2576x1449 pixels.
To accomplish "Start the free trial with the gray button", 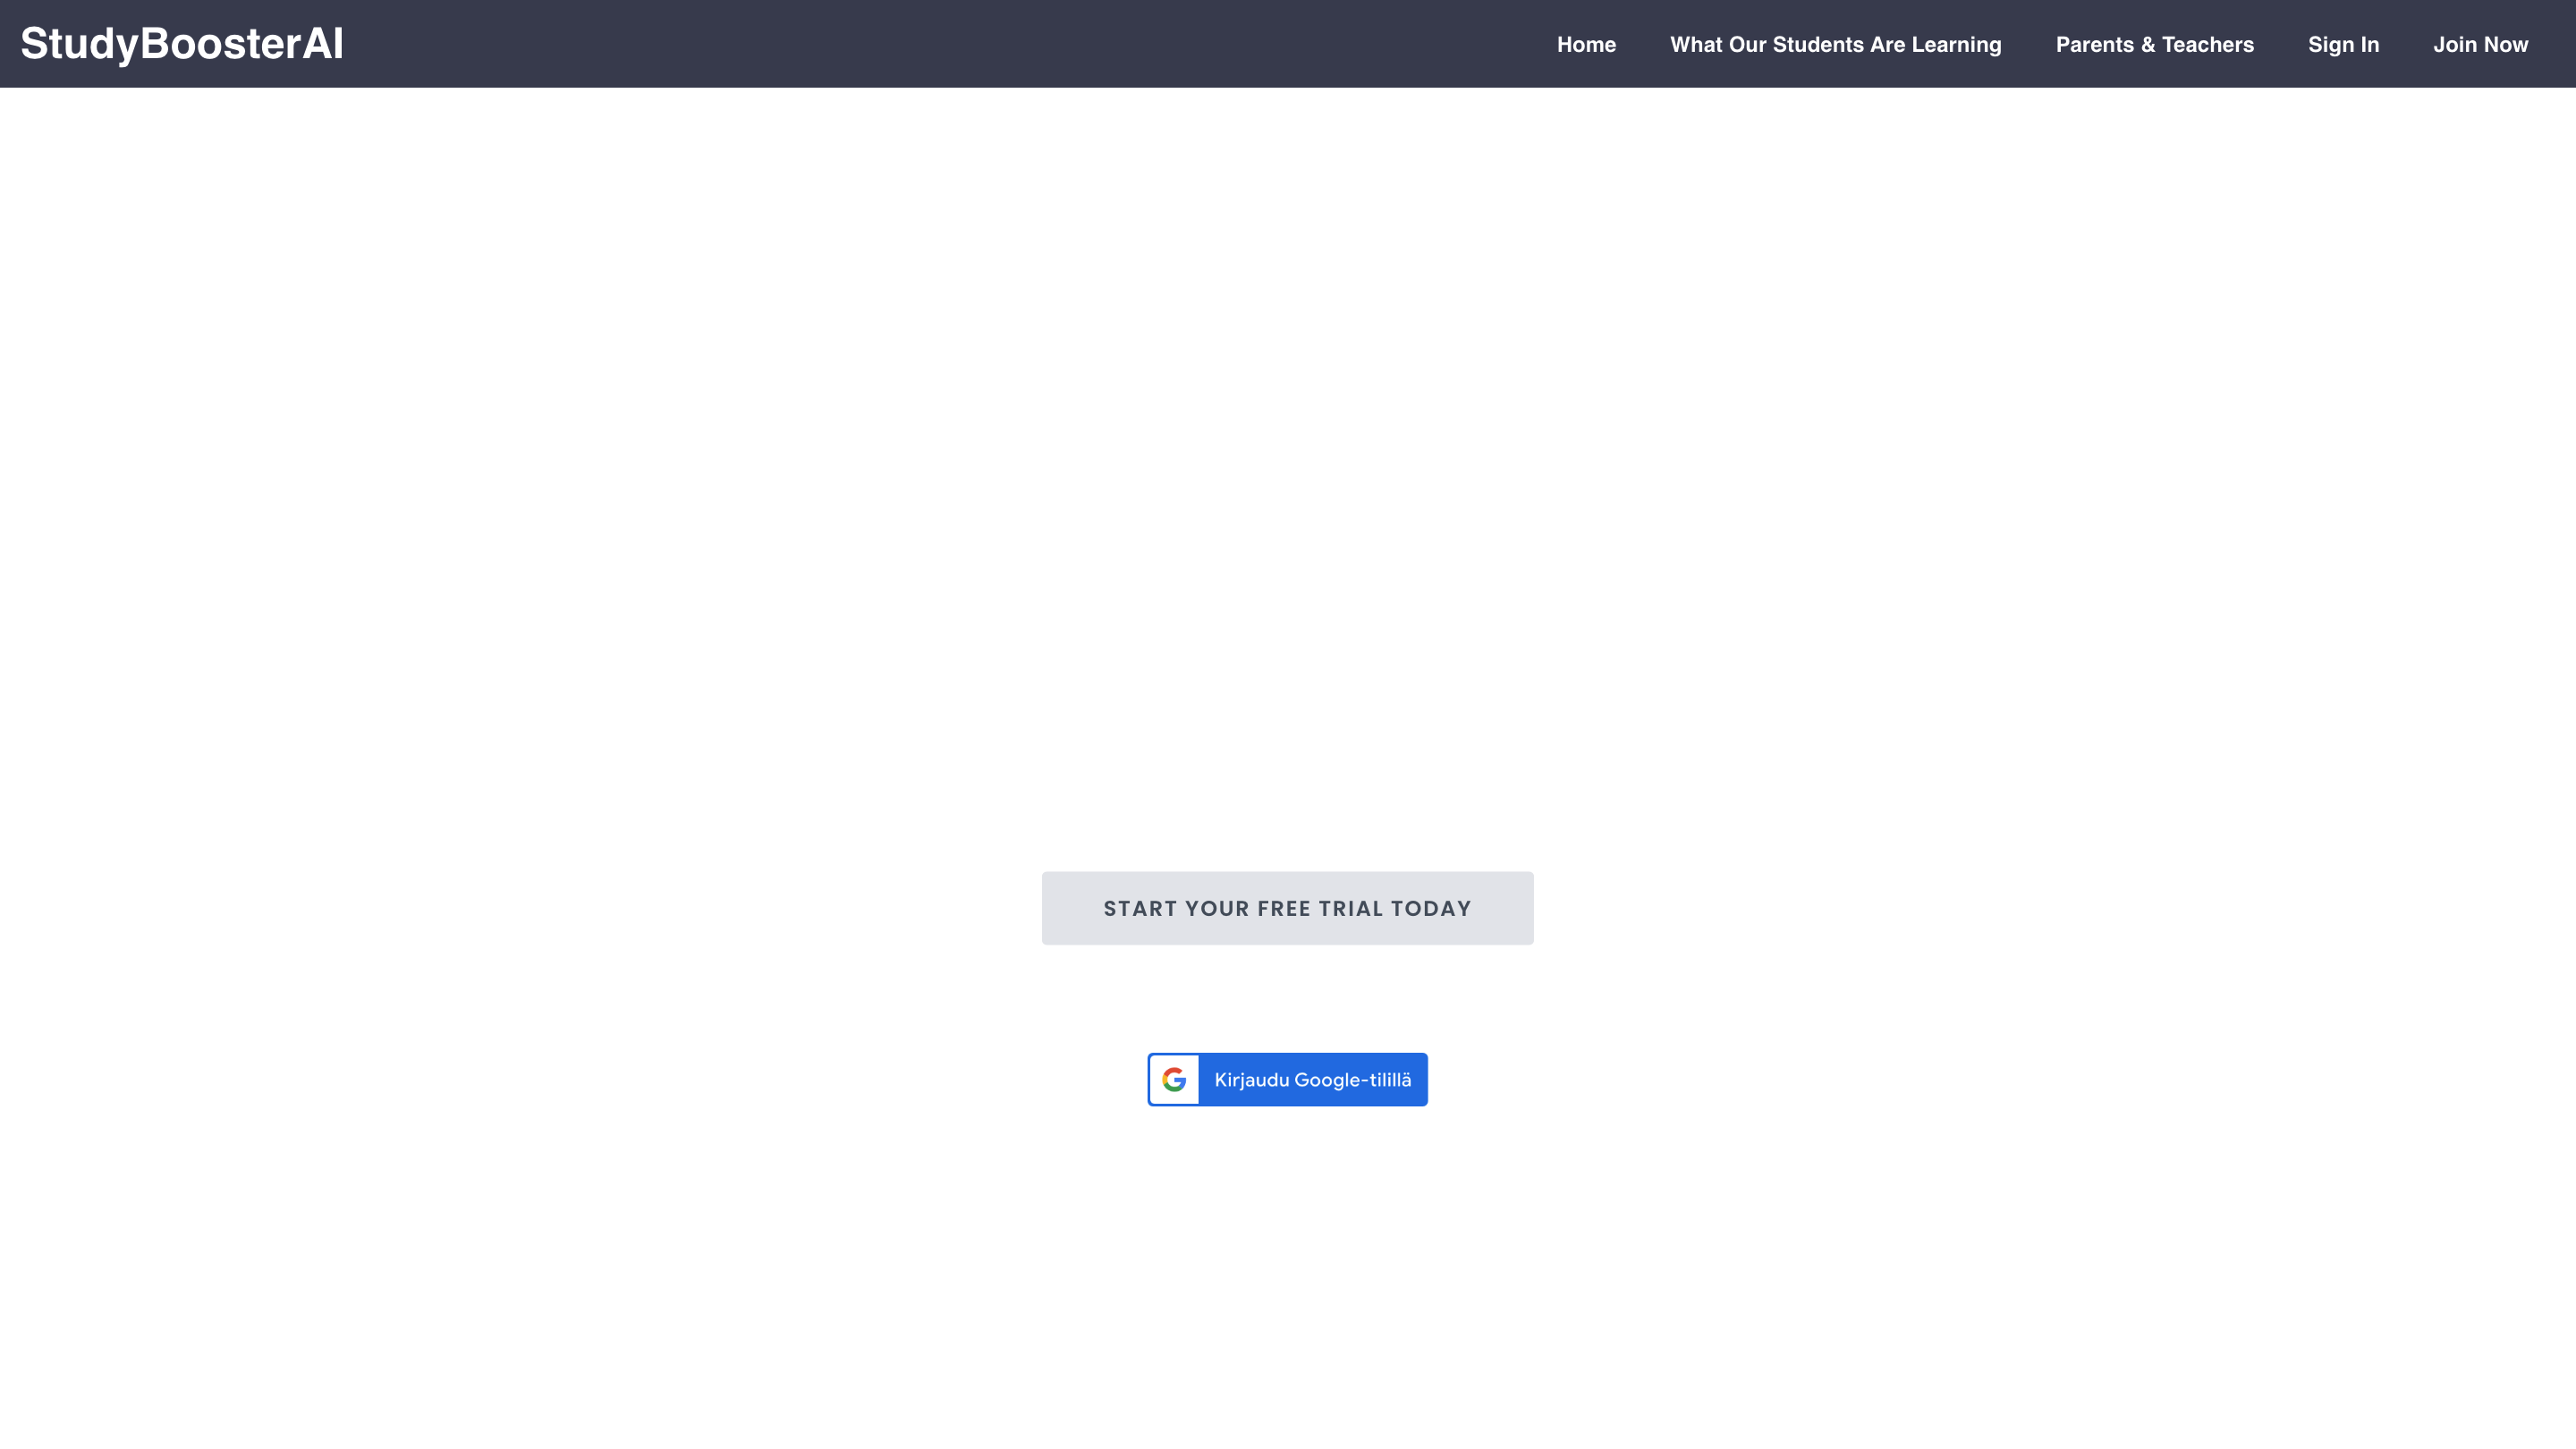I will tap(1287, 908).
